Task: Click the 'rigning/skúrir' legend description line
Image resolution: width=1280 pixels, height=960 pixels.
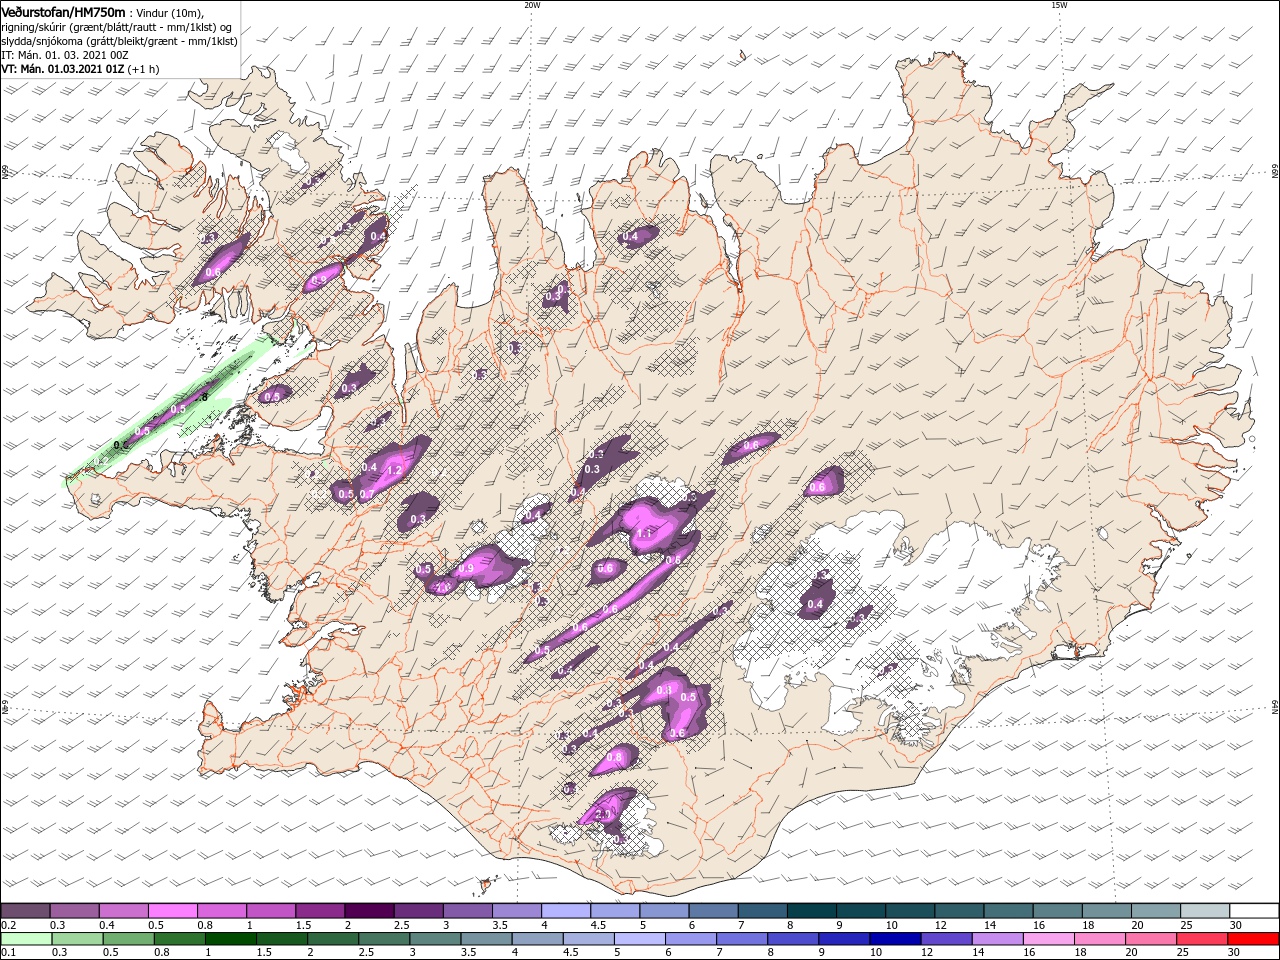Action: pos(116,27)
